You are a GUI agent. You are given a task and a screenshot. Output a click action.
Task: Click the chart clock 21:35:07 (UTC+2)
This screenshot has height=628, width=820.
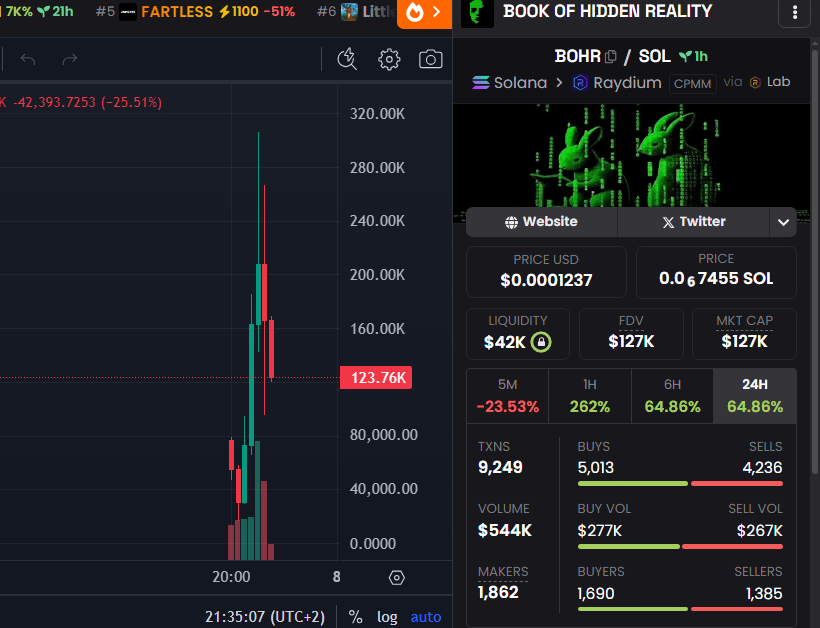(265, 617)
